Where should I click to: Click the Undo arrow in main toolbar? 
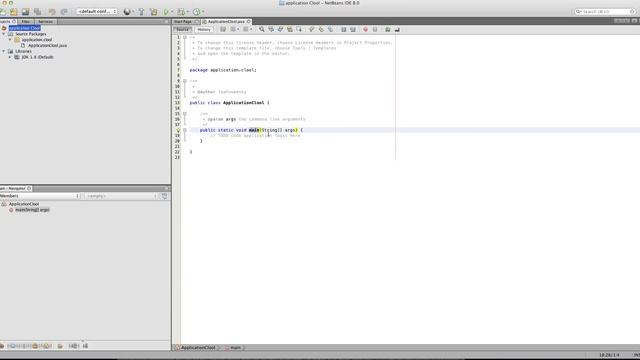(x=52, y=12)
